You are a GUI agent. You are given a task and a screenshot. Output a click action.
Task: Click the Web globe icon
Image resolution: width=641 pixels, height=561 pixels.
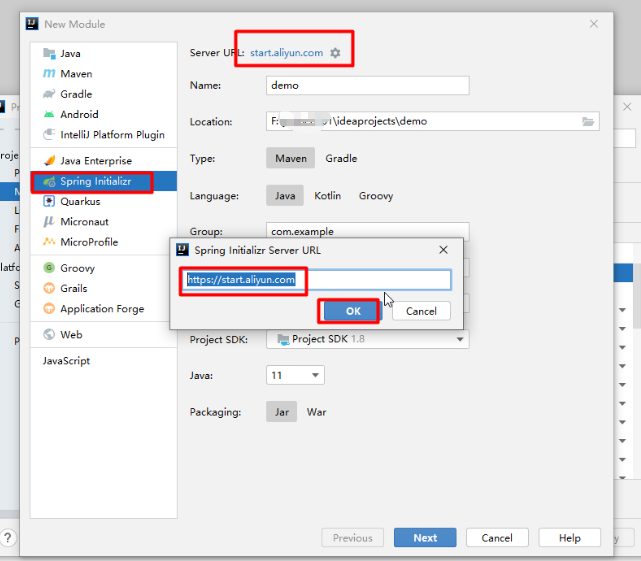pos(49,334)
